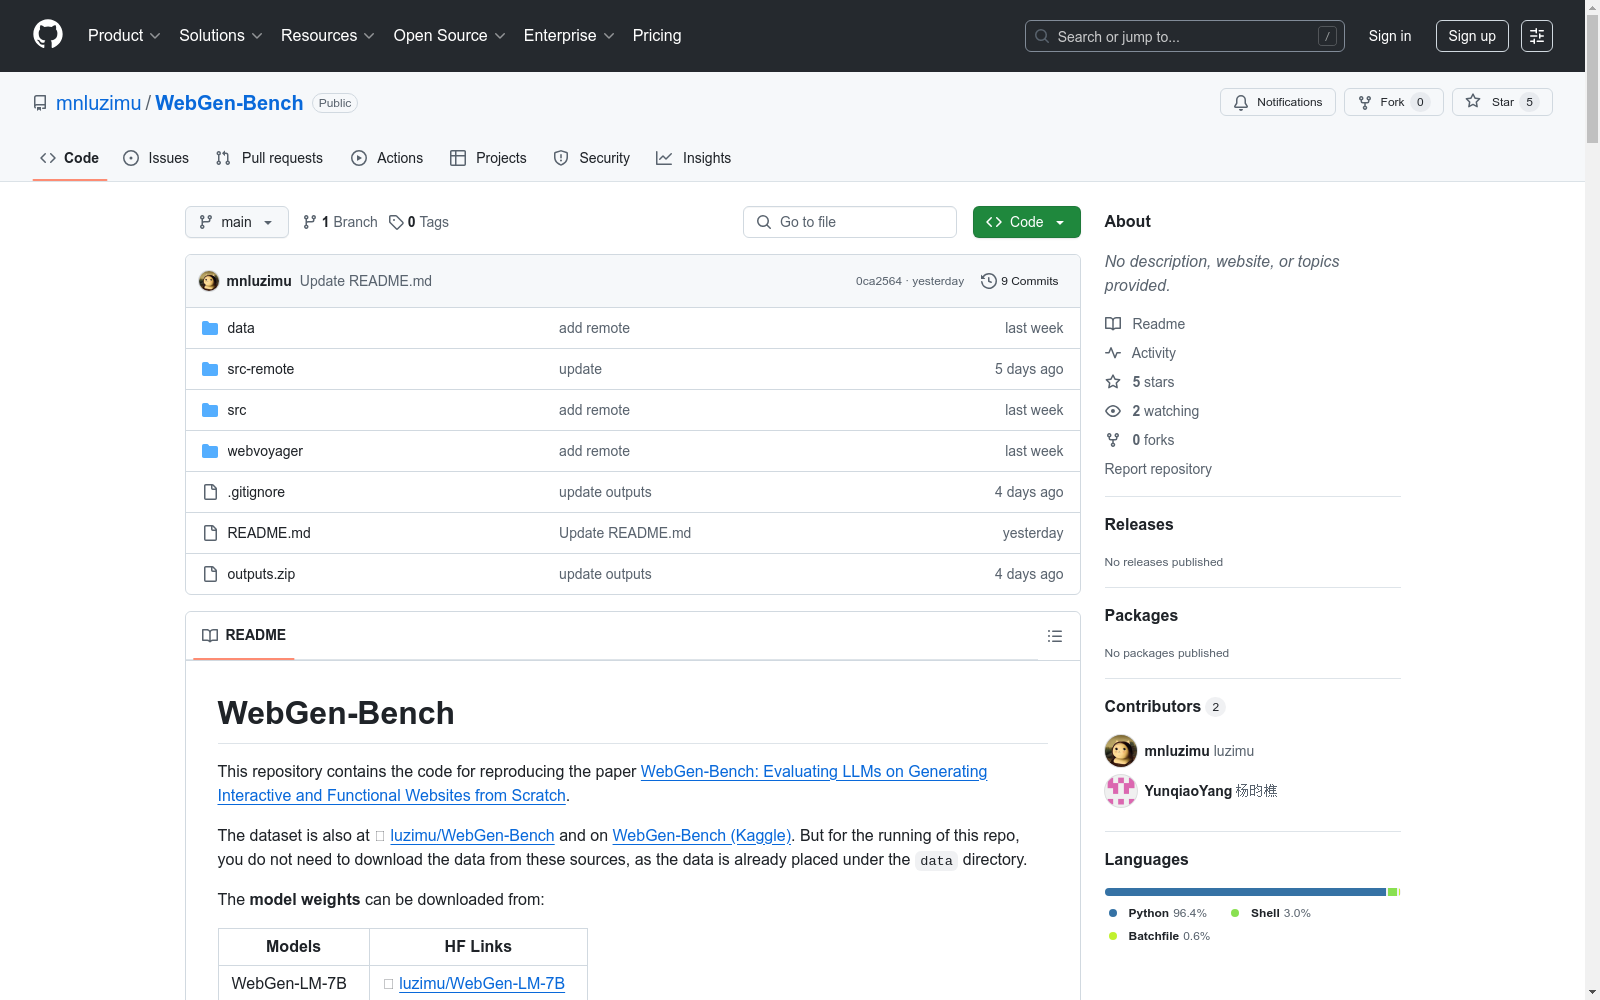Expand the Solutions menu

coord(221,36)
